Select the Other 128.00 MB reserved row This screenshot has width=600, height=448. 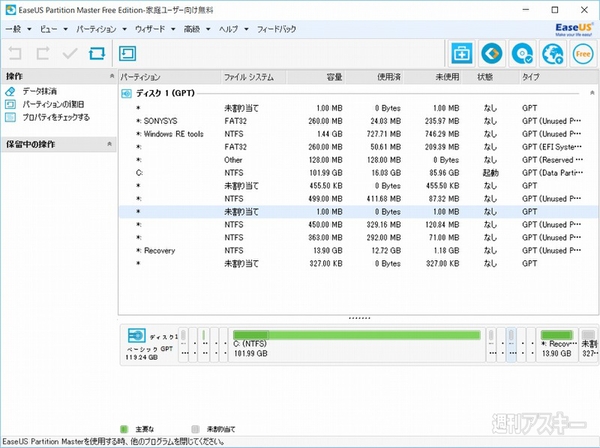[x=359, y=160]
